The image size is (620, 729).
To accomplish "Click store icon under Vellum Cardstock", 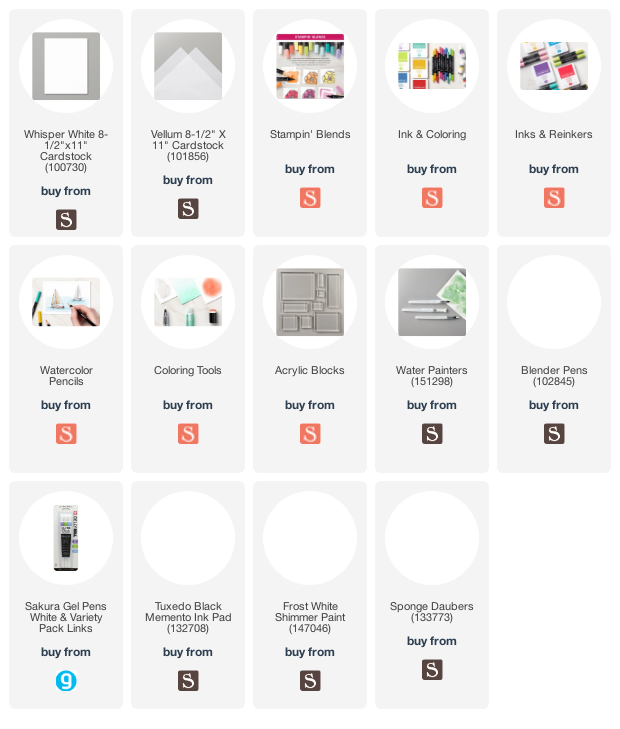I will point(188,208).
